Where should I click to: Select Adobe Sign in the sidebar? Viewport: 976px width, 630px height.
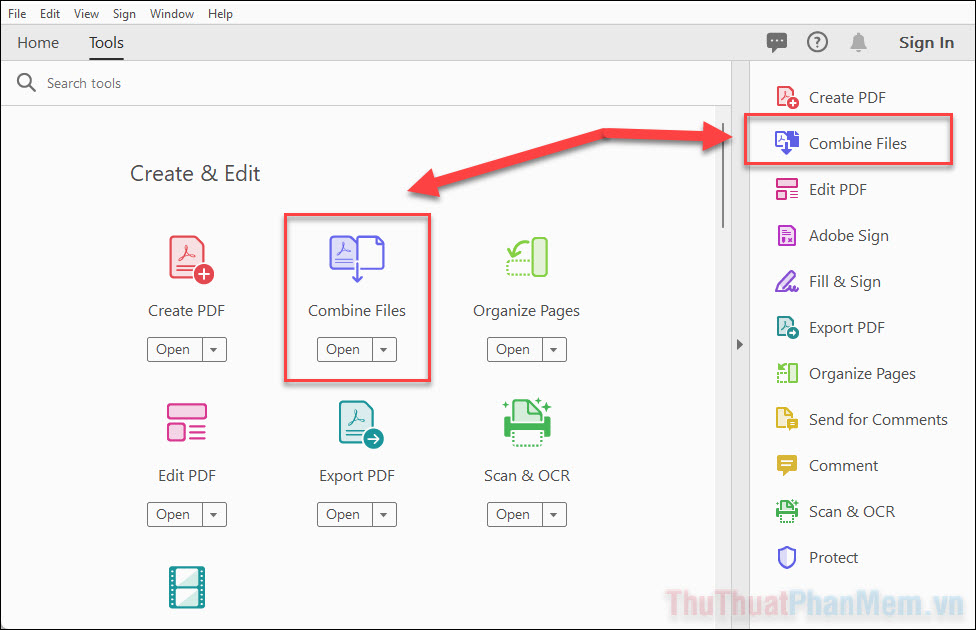849,235
